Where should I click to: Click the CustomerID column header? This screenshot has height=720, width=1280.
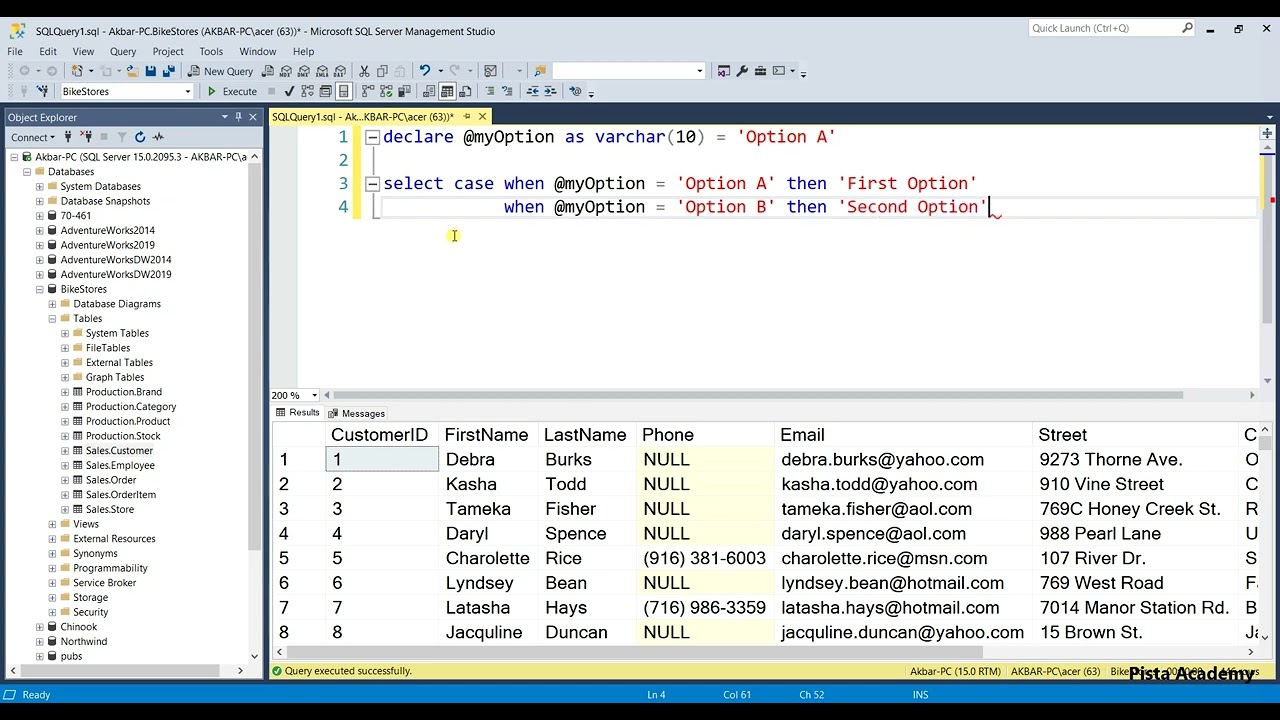(x=382, y=435)
